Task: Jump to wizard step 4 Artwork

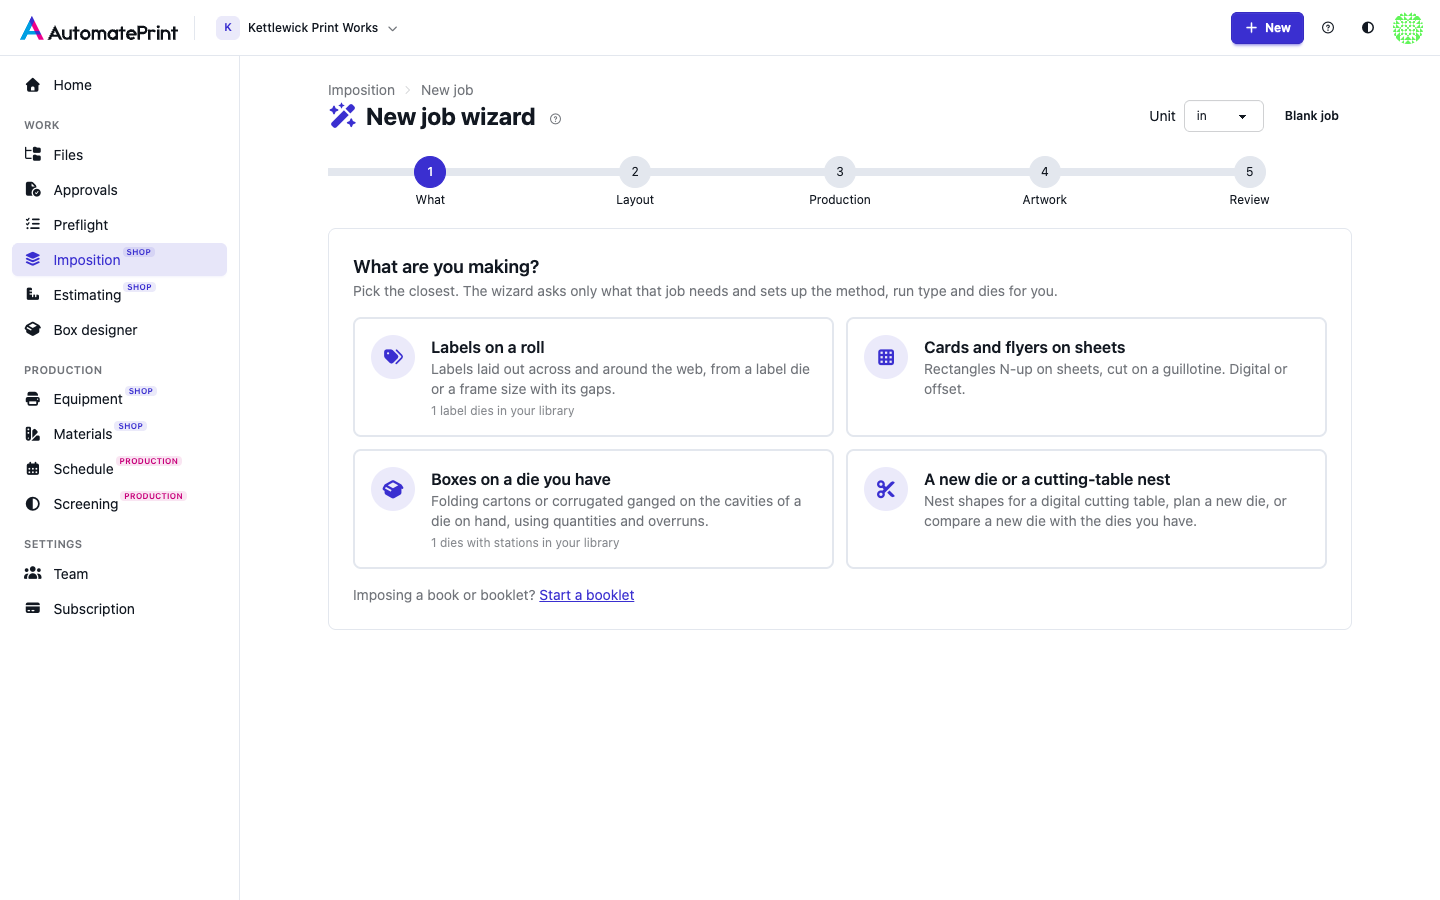Action: [1045, 181]
